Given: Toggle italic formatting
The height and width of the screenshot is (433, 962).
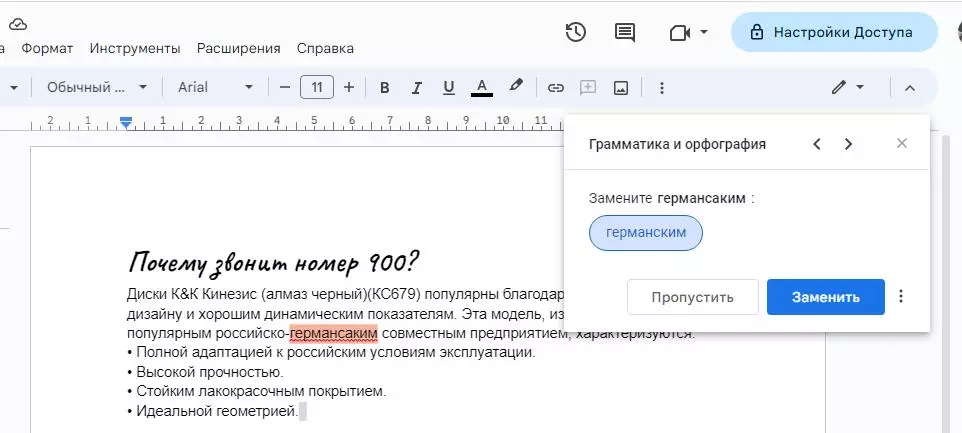Looking at the screenshot, I should (x=416, y=87).
